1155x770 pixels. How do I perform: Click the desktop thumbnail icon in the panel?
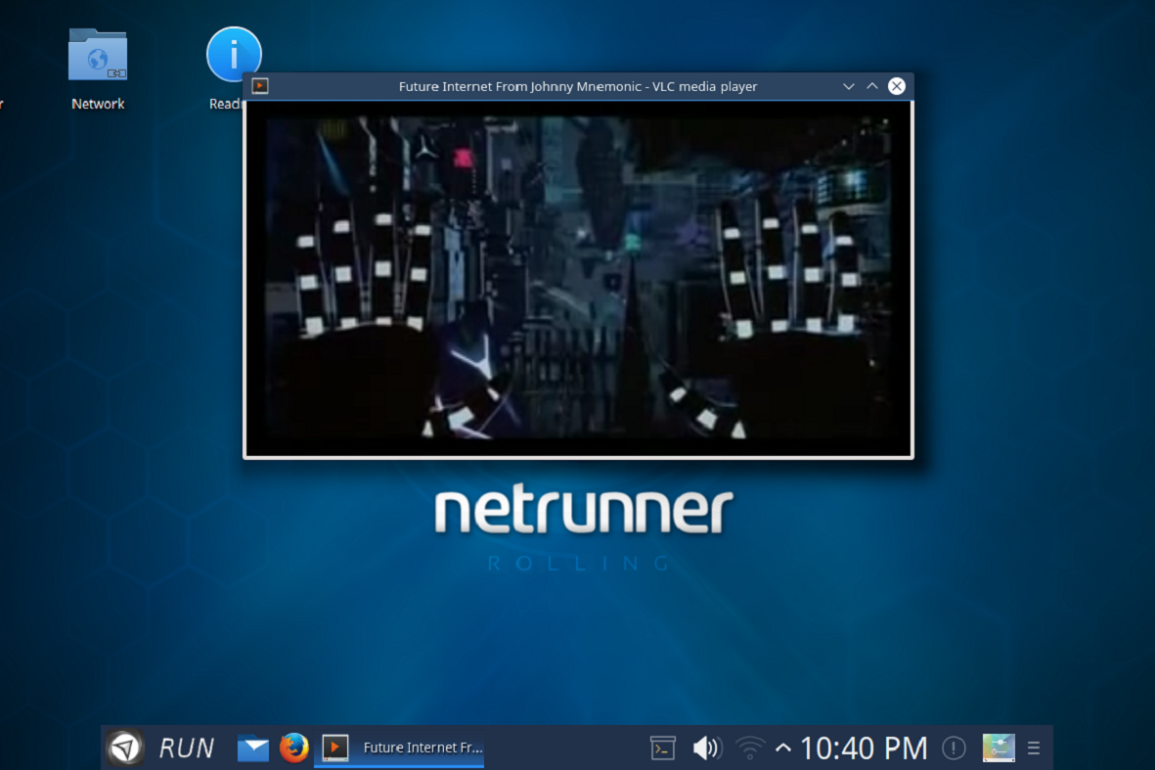pos(999,748)
